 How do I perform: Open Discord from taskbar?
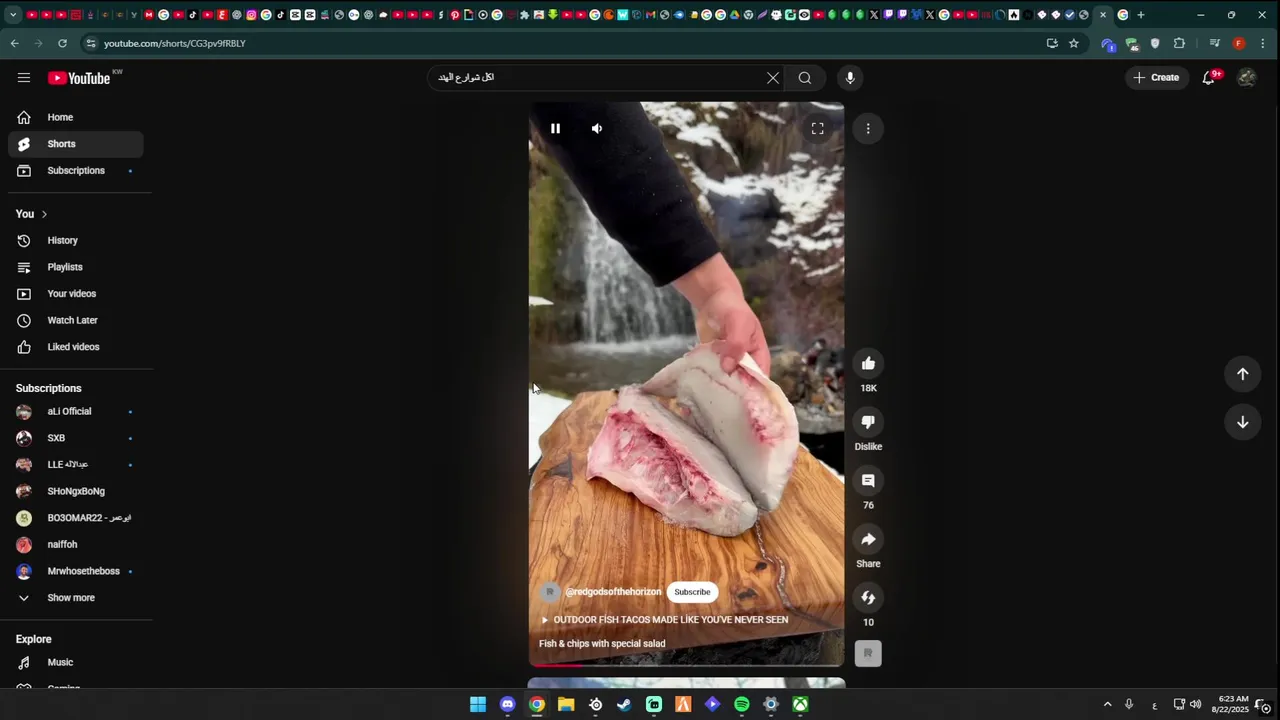[x=507, y=704]
